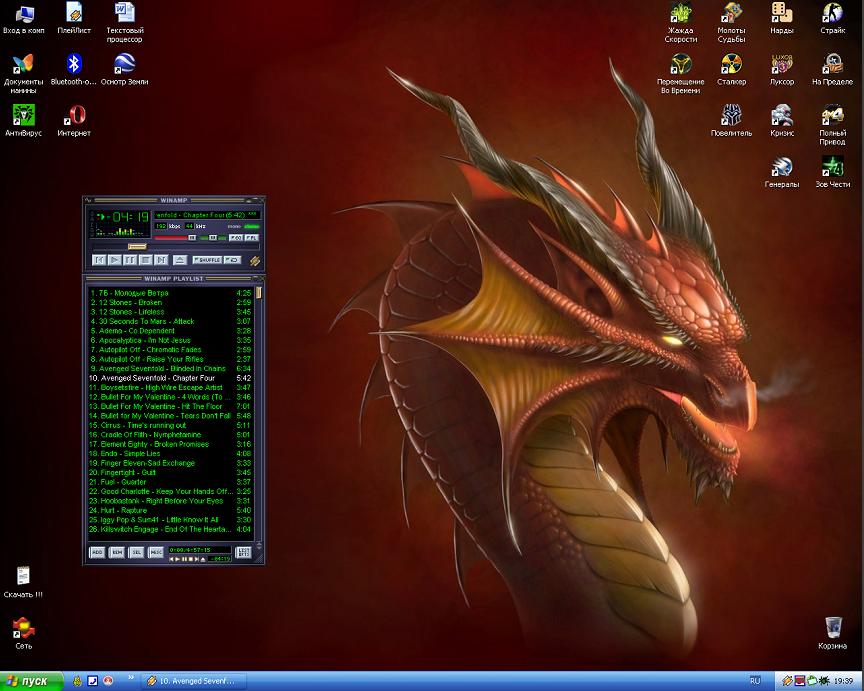Open the "Сталкер" game icon
The height and width of the screenshot is (691, 864).
click(731, 69)
